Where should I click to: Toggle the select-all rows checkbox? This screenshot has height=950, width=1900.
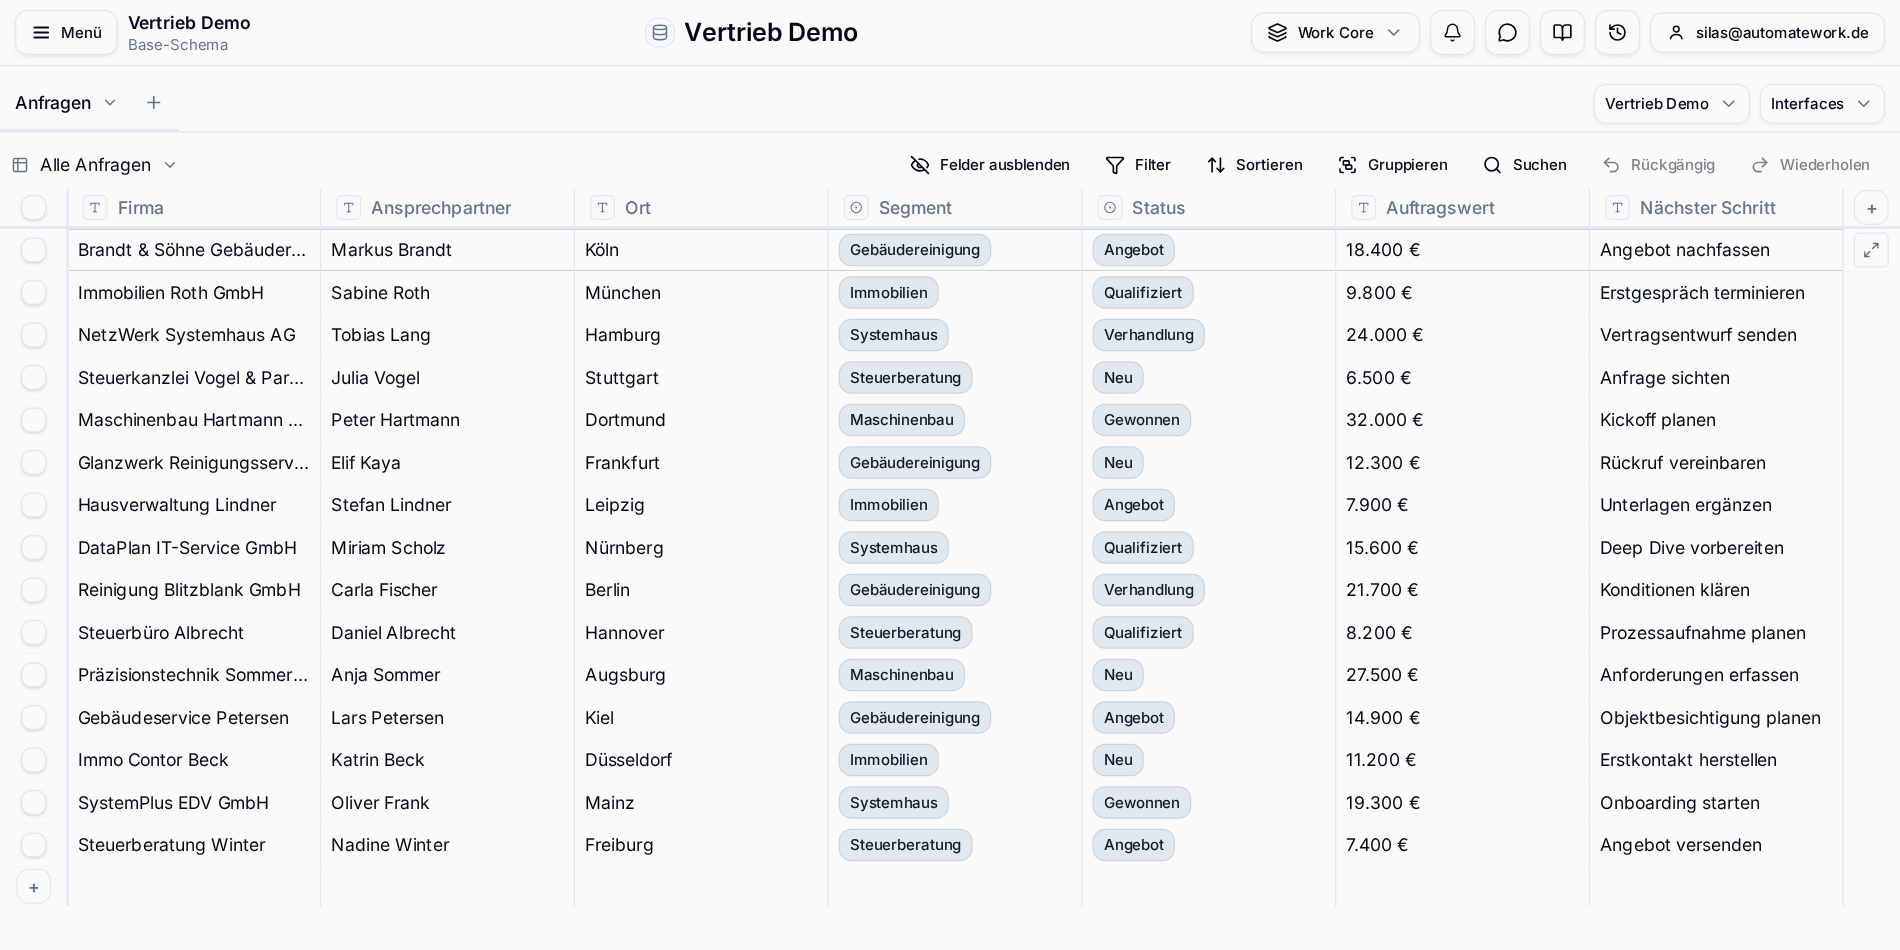(34, 208)
